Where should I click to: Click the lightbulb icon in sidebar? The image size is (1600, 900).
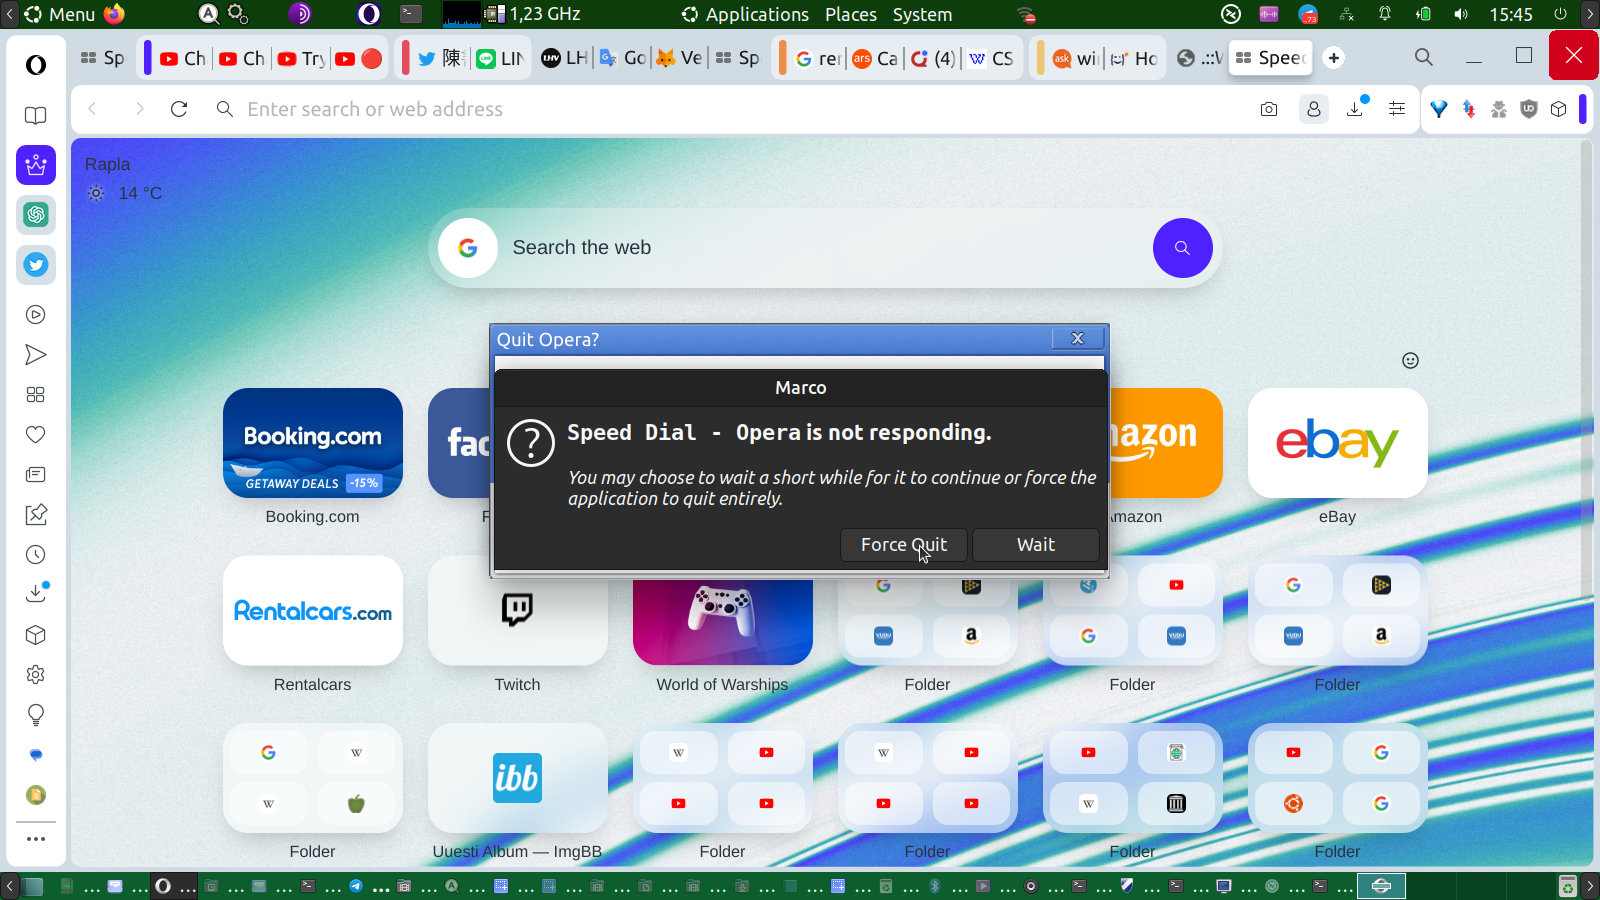(36, 715)
